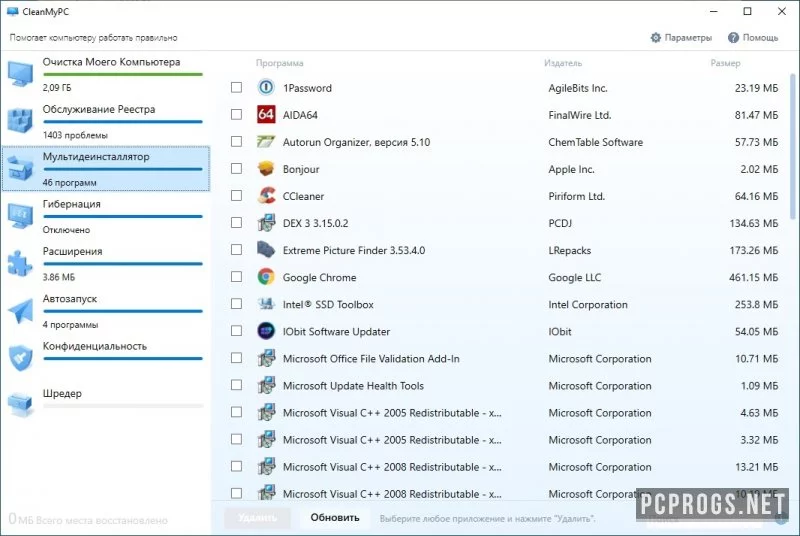Click the Extreme Picture Finder icon
800x536 pixels.
266,250
